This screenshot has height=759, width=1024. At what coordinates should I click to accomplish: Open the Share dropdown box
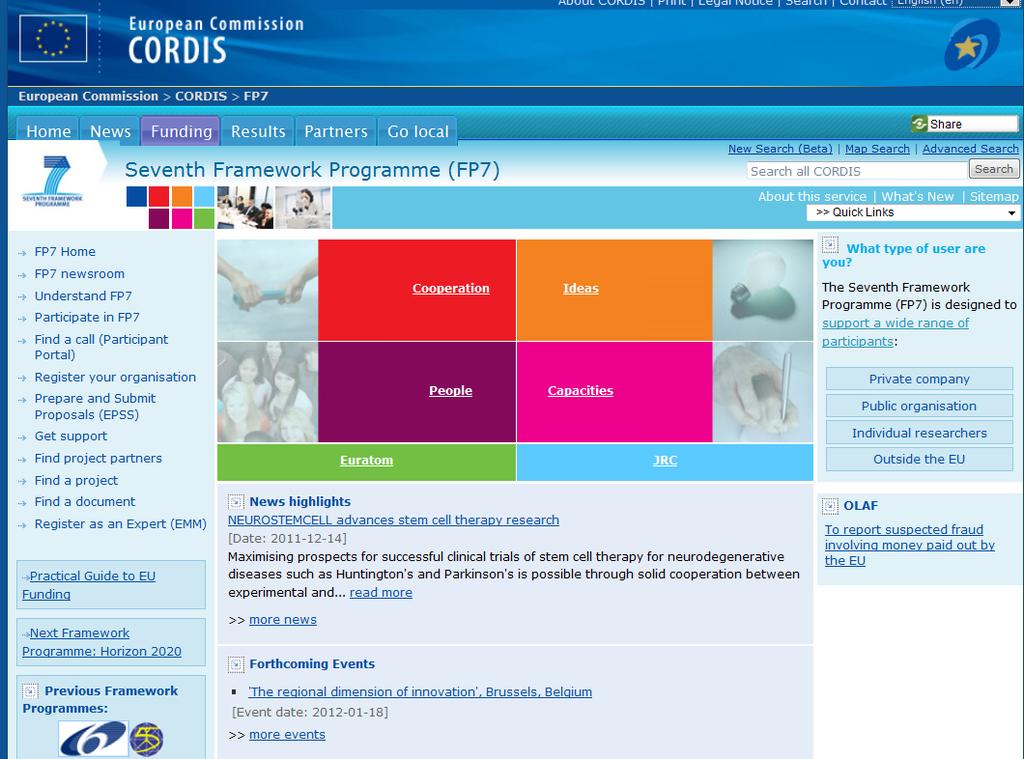pyautogui.click(x=965, y=123)
